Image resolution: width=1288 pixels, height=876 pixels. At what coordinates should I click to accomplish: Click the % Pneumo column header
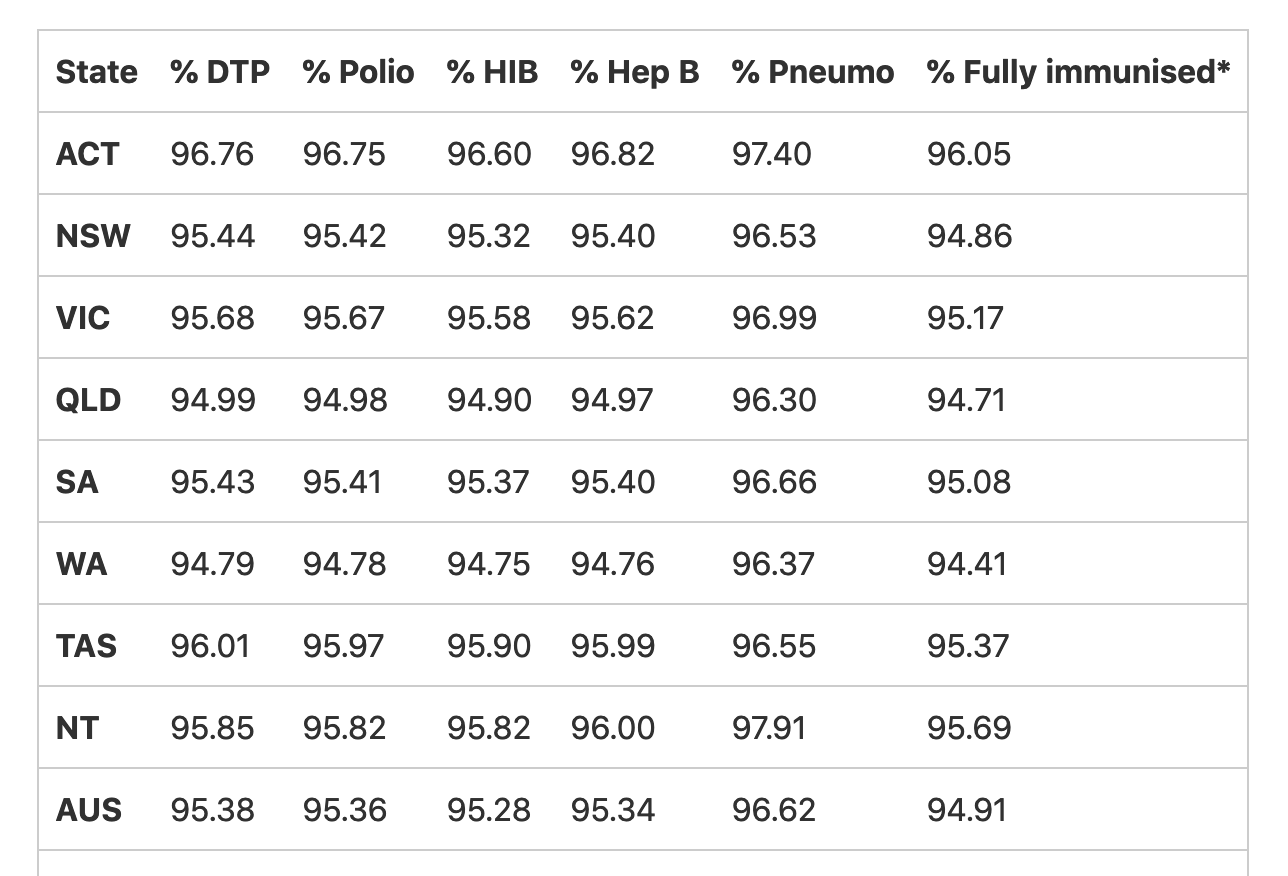point(813,72)
